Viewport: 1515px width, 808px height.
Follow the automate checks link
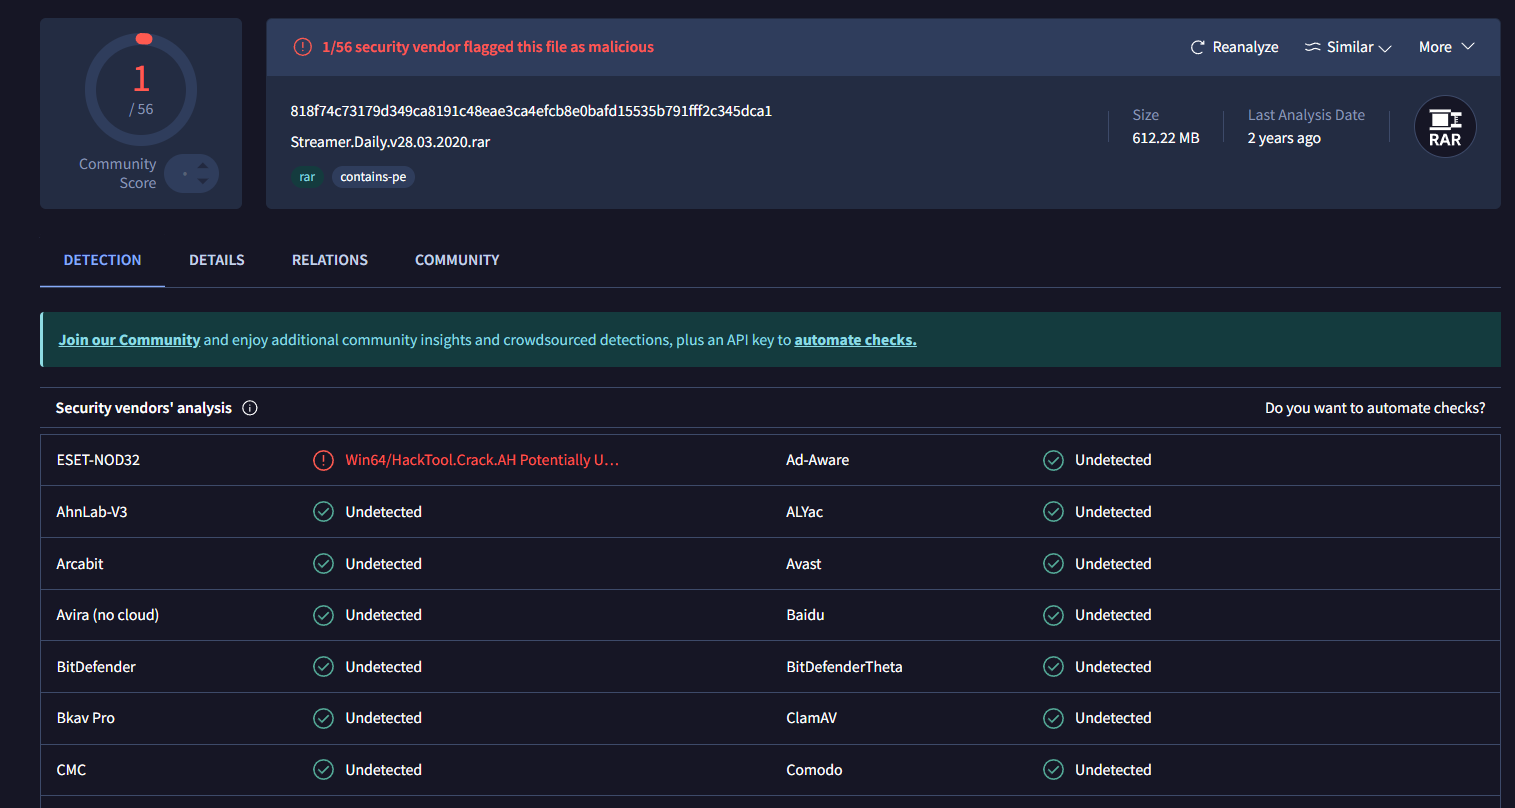[855, 340]
